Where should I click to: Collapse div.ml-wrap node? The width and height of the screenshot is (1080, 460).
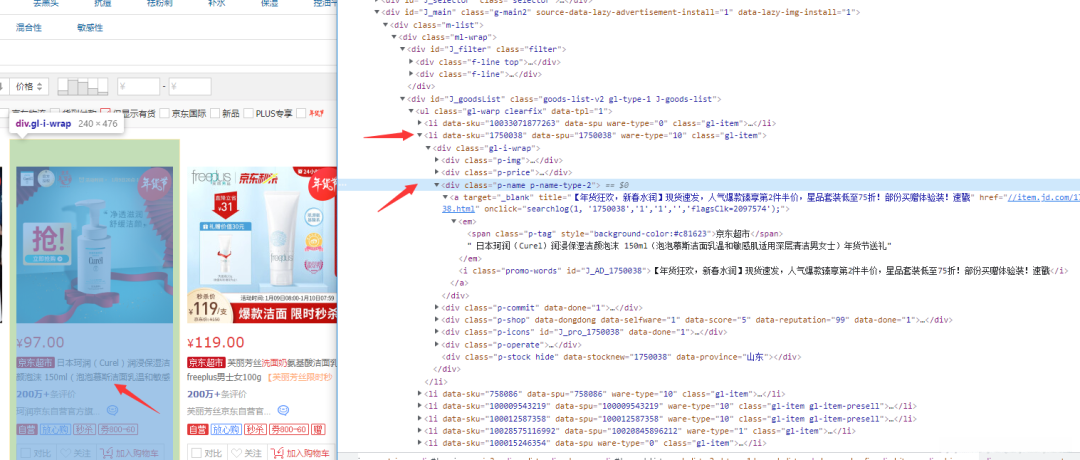pyautogui.click(x=394, y=37)
